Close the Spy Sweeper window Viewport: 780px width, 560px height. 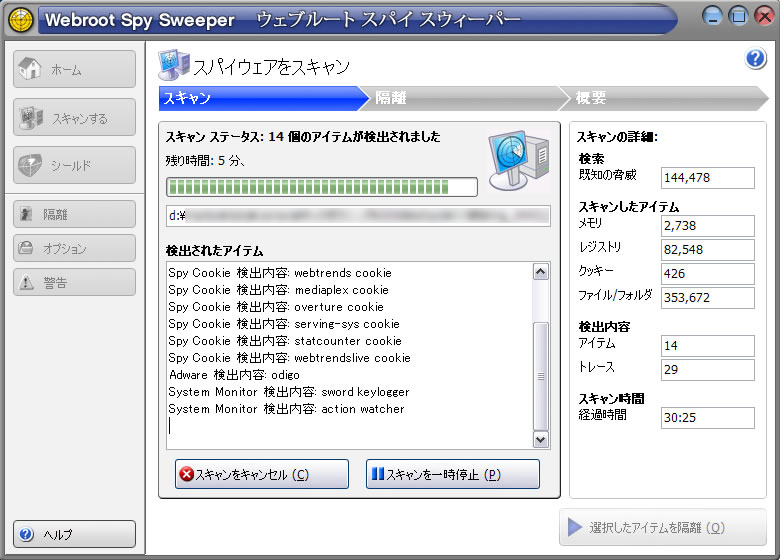coord(765,16)
